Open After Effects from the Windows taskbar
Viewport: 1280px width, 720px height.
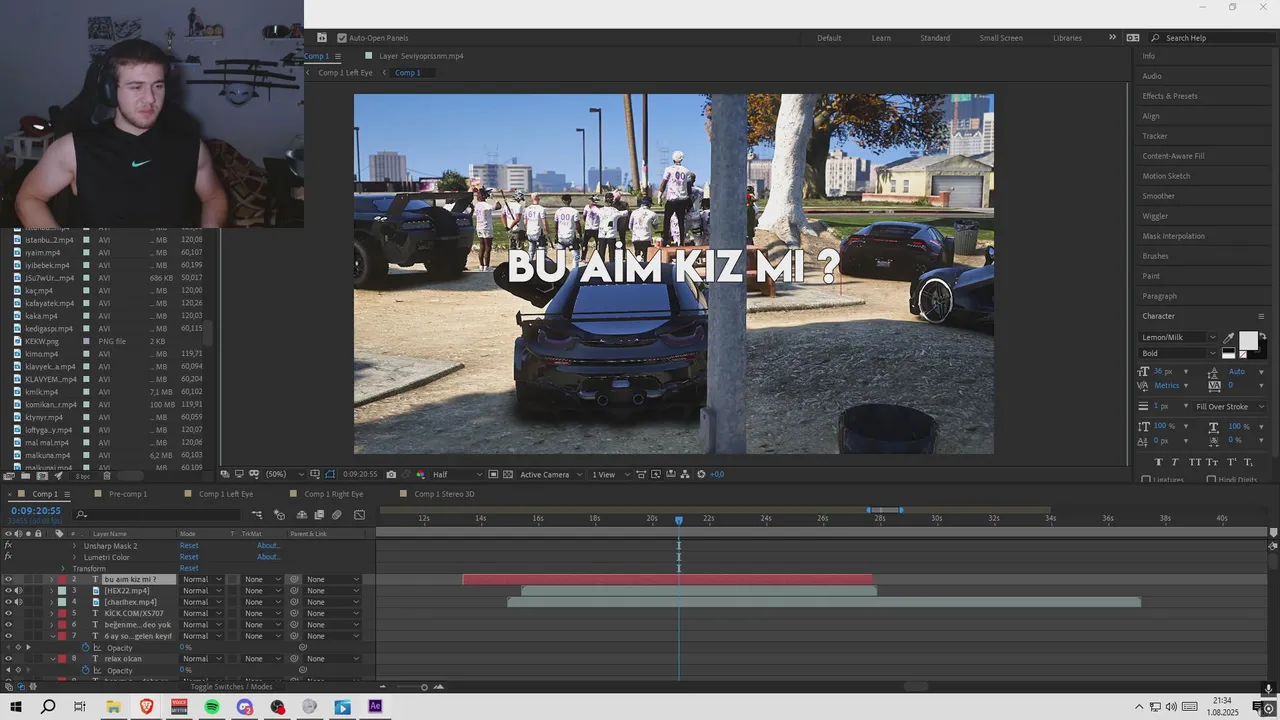click(x=375, y=707)
